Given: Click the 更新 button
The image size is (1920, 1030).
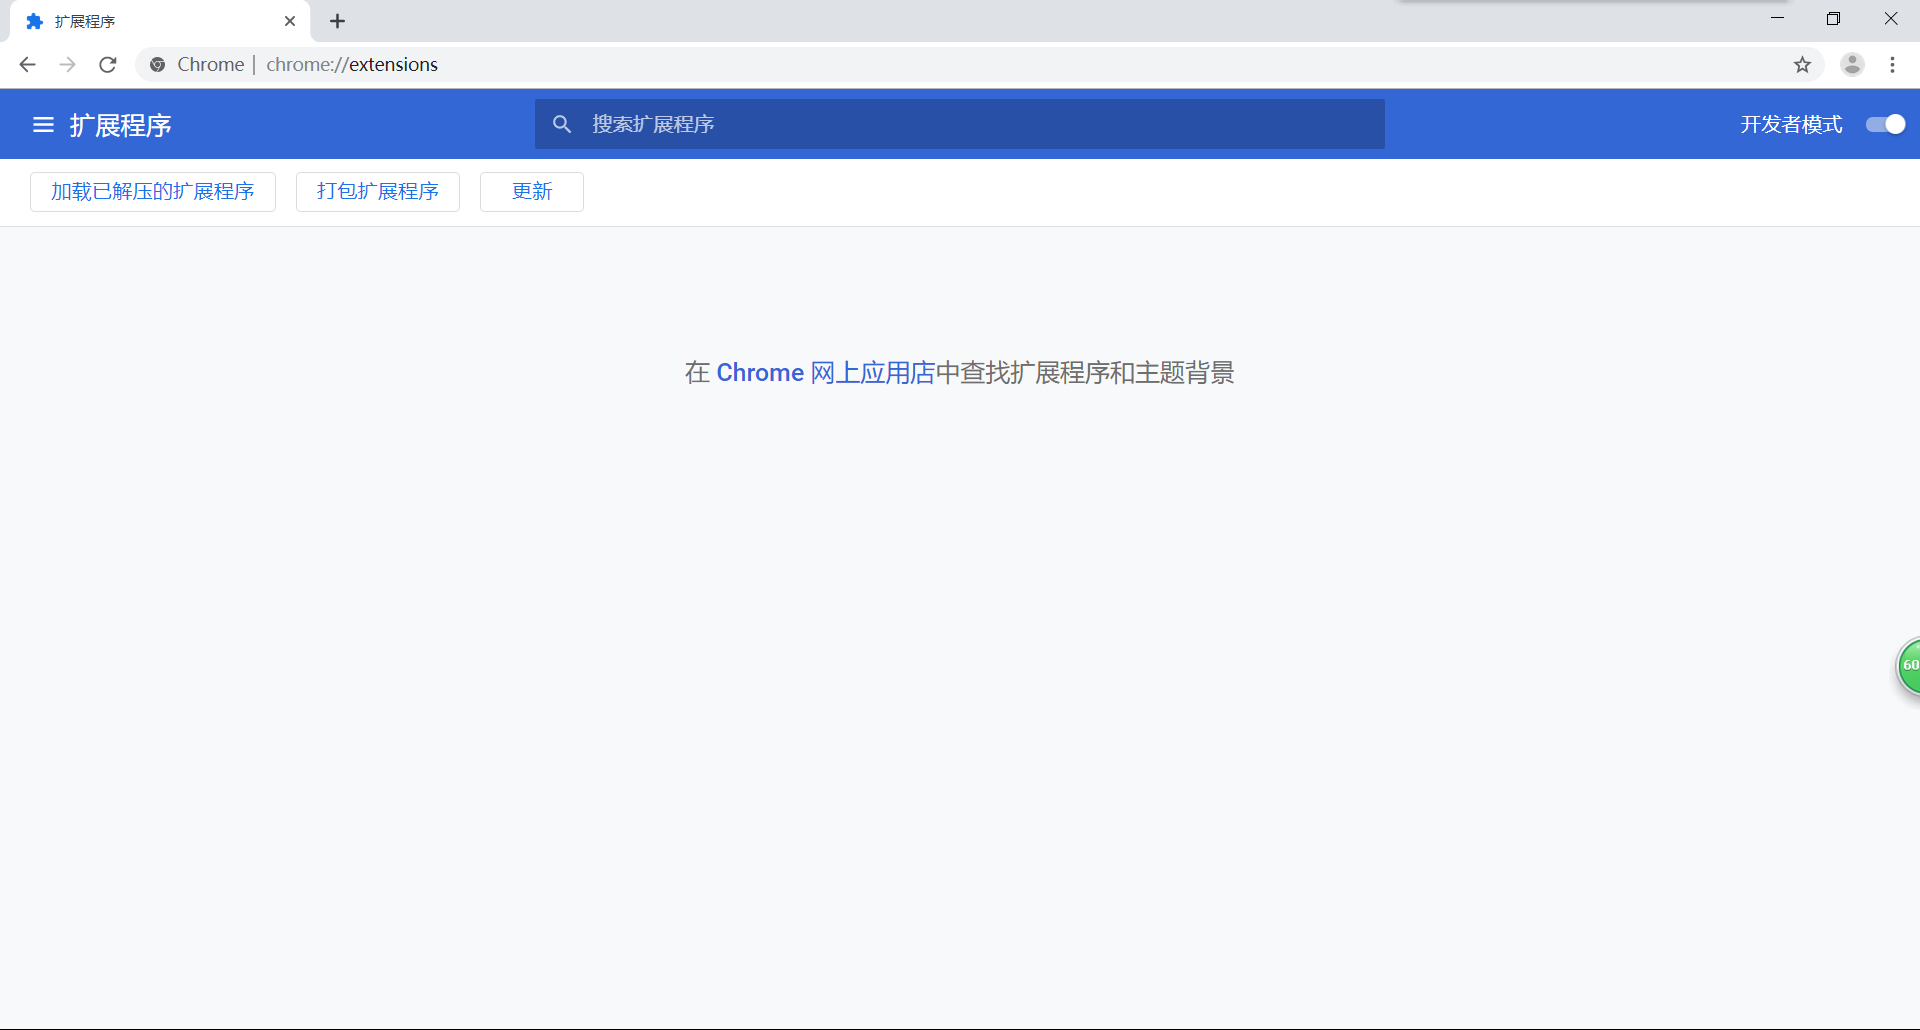Looking at the screenshot, I should click(531, 191).
